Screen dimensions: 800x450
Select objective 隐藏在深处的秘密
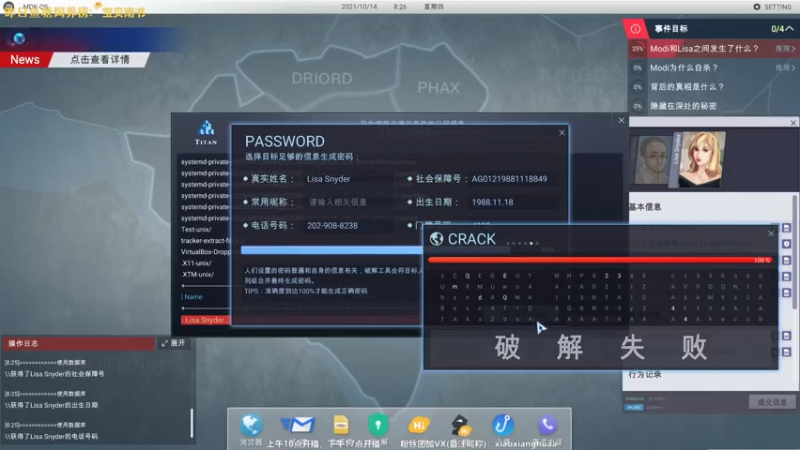[x=683, y=106]
